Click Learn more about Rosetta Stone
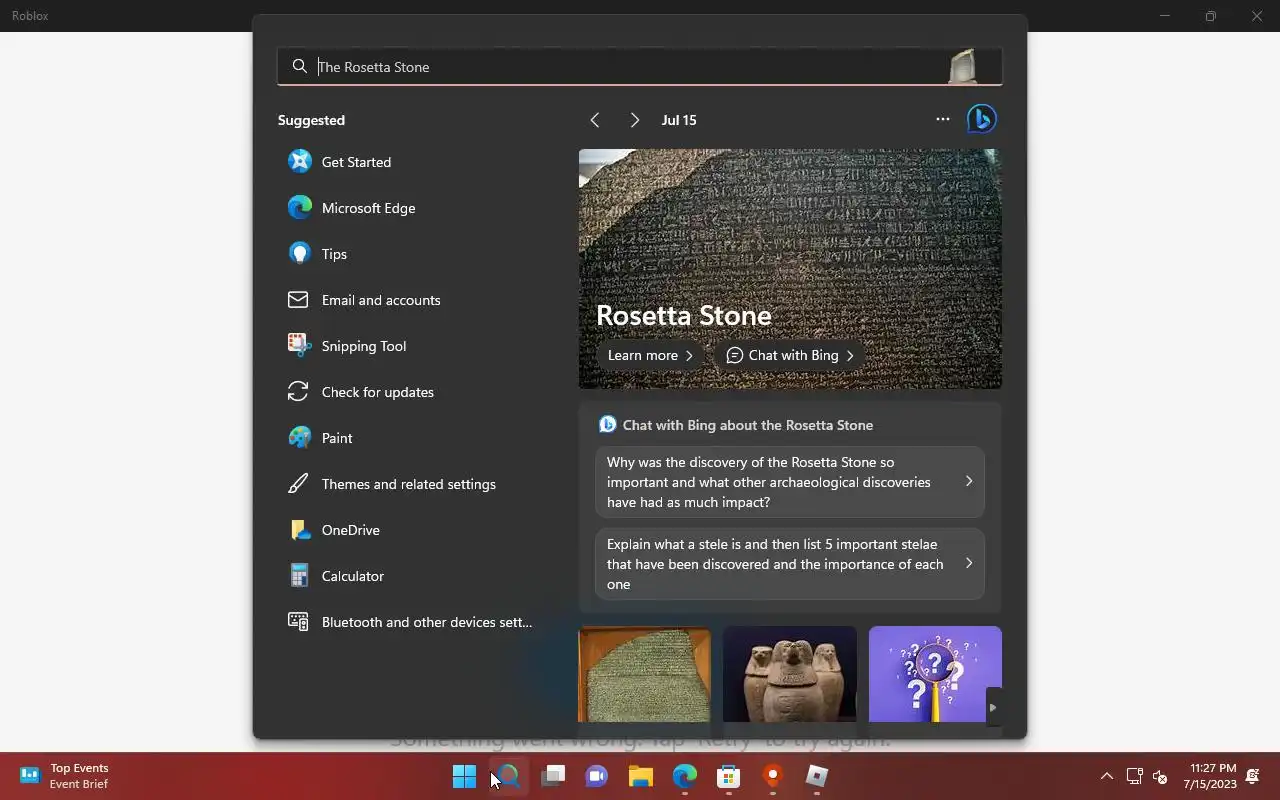Image resolution: width=1280 pixels, height=800 pixels. [x=650, y=355]
